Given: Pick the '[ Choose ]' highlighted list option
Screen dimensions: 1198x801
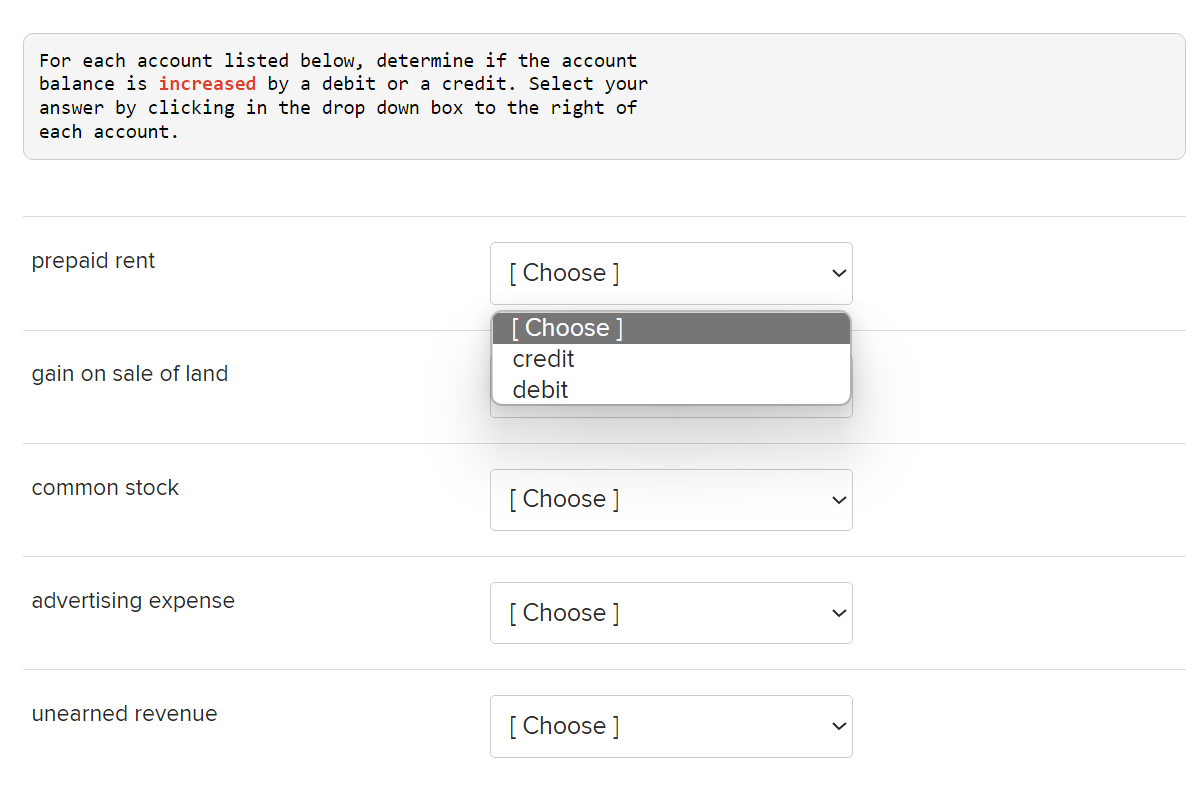Looking at the screenshot, I should (567, 328).
